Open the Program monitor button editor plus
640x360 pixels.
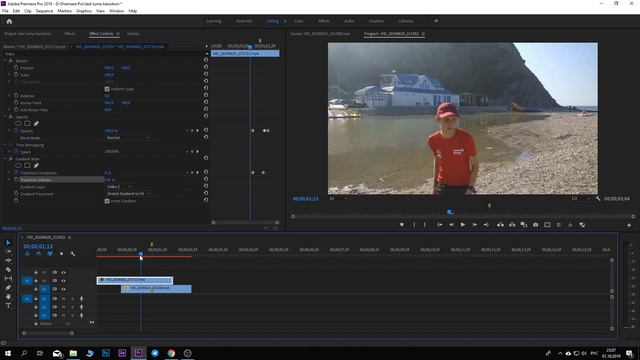point(629,225)
